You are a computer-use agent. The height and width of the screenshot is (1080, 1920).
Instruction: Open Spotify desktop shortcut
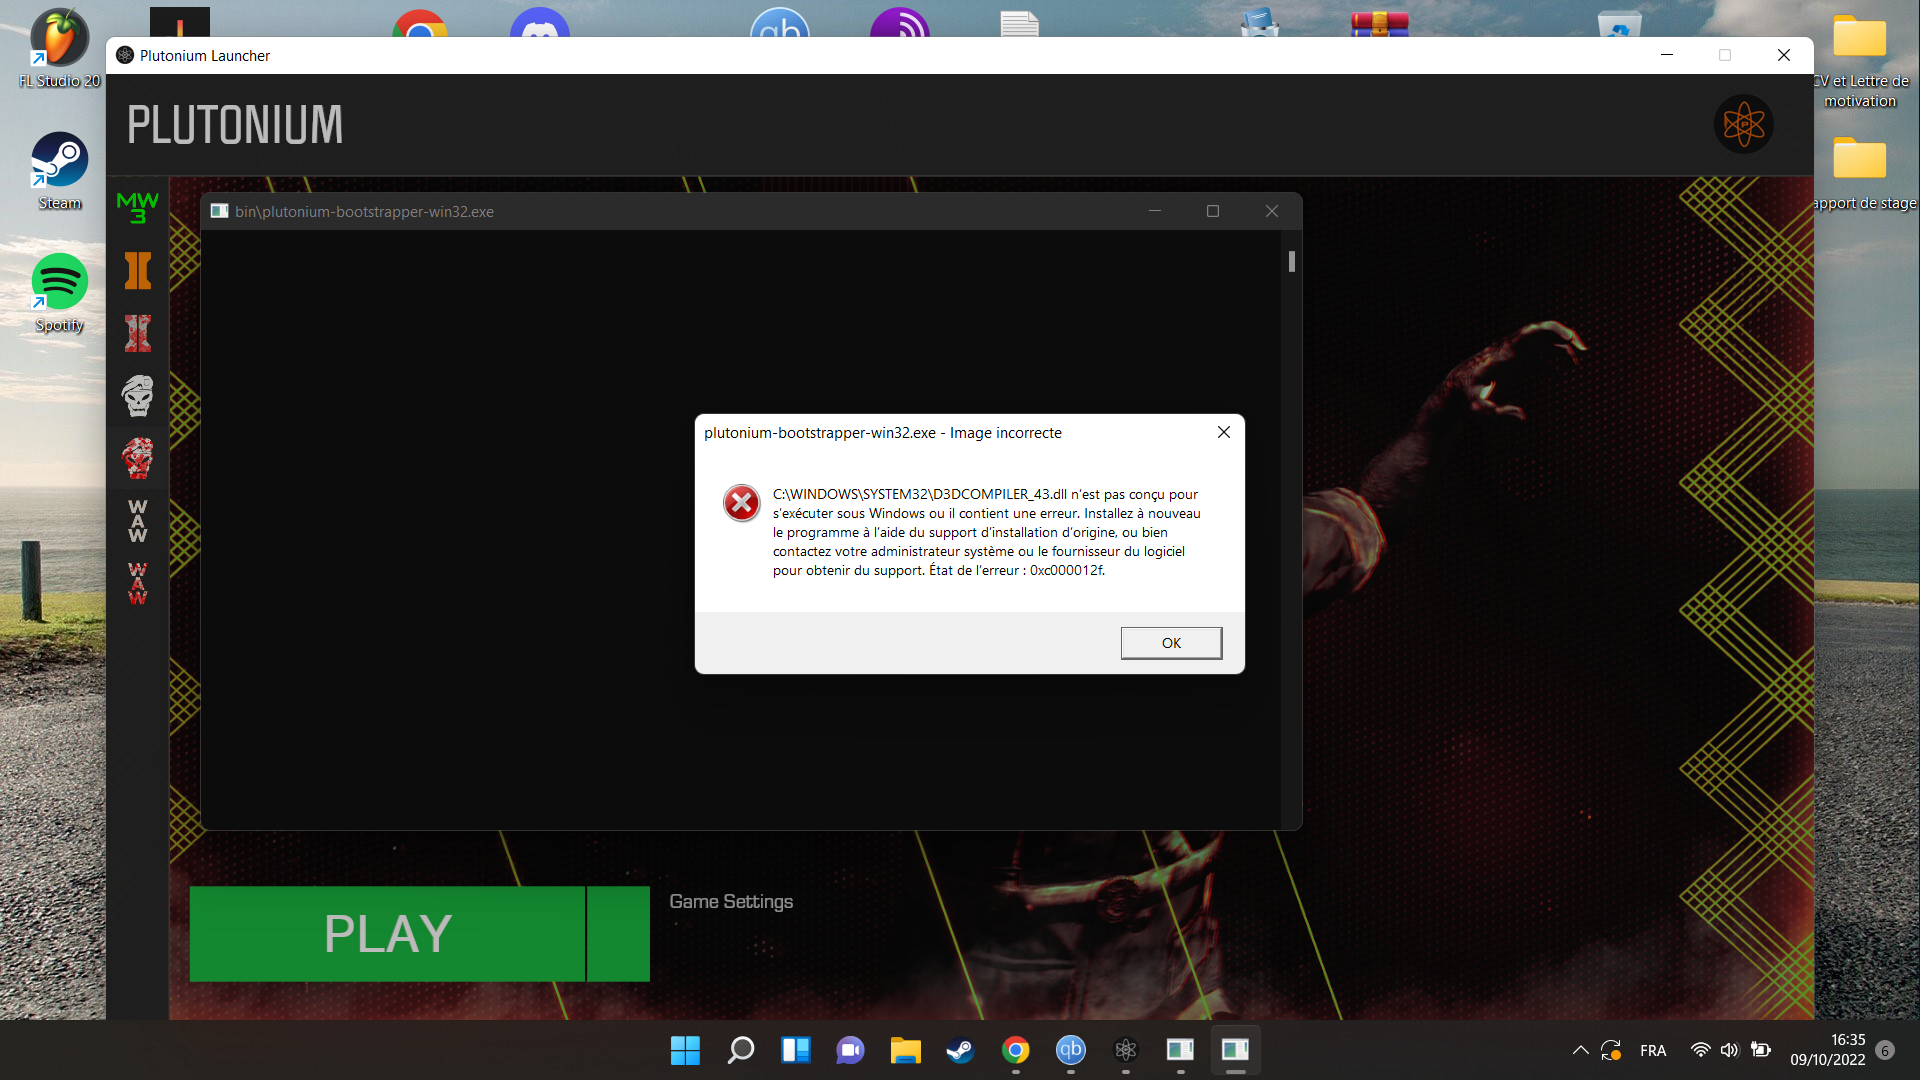[x=59, y=293]
